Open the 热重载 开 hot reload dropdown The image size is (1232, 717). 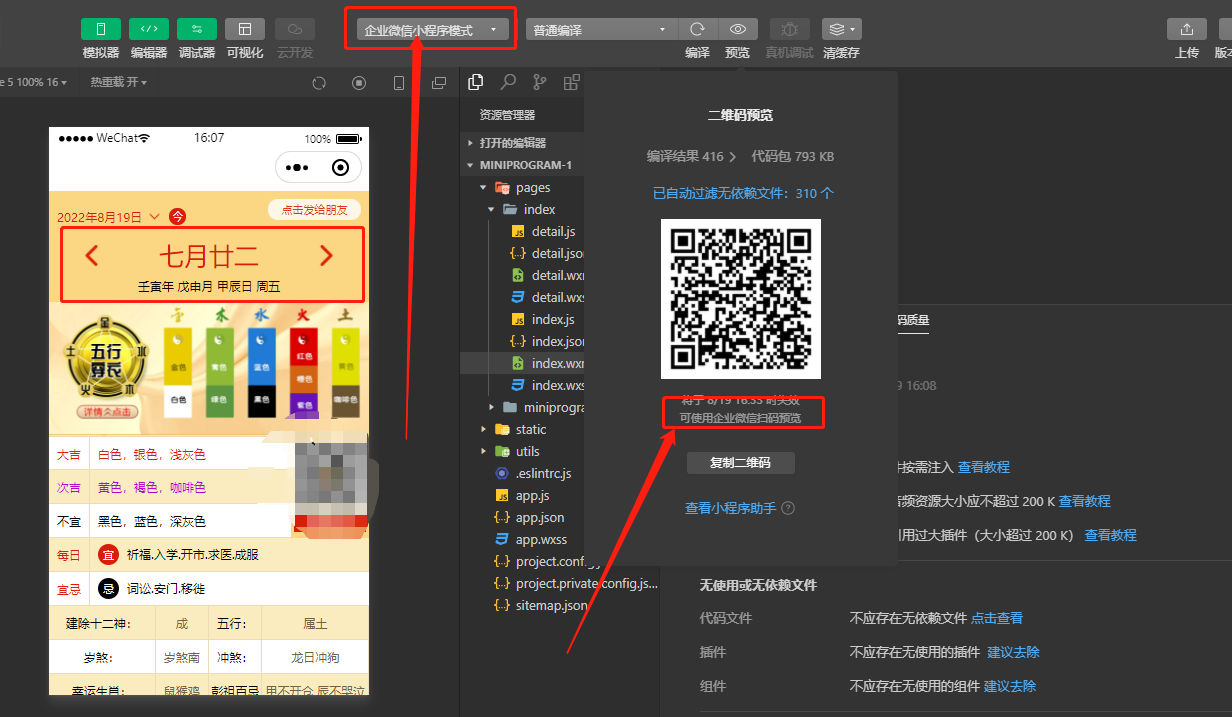point(119,82)
